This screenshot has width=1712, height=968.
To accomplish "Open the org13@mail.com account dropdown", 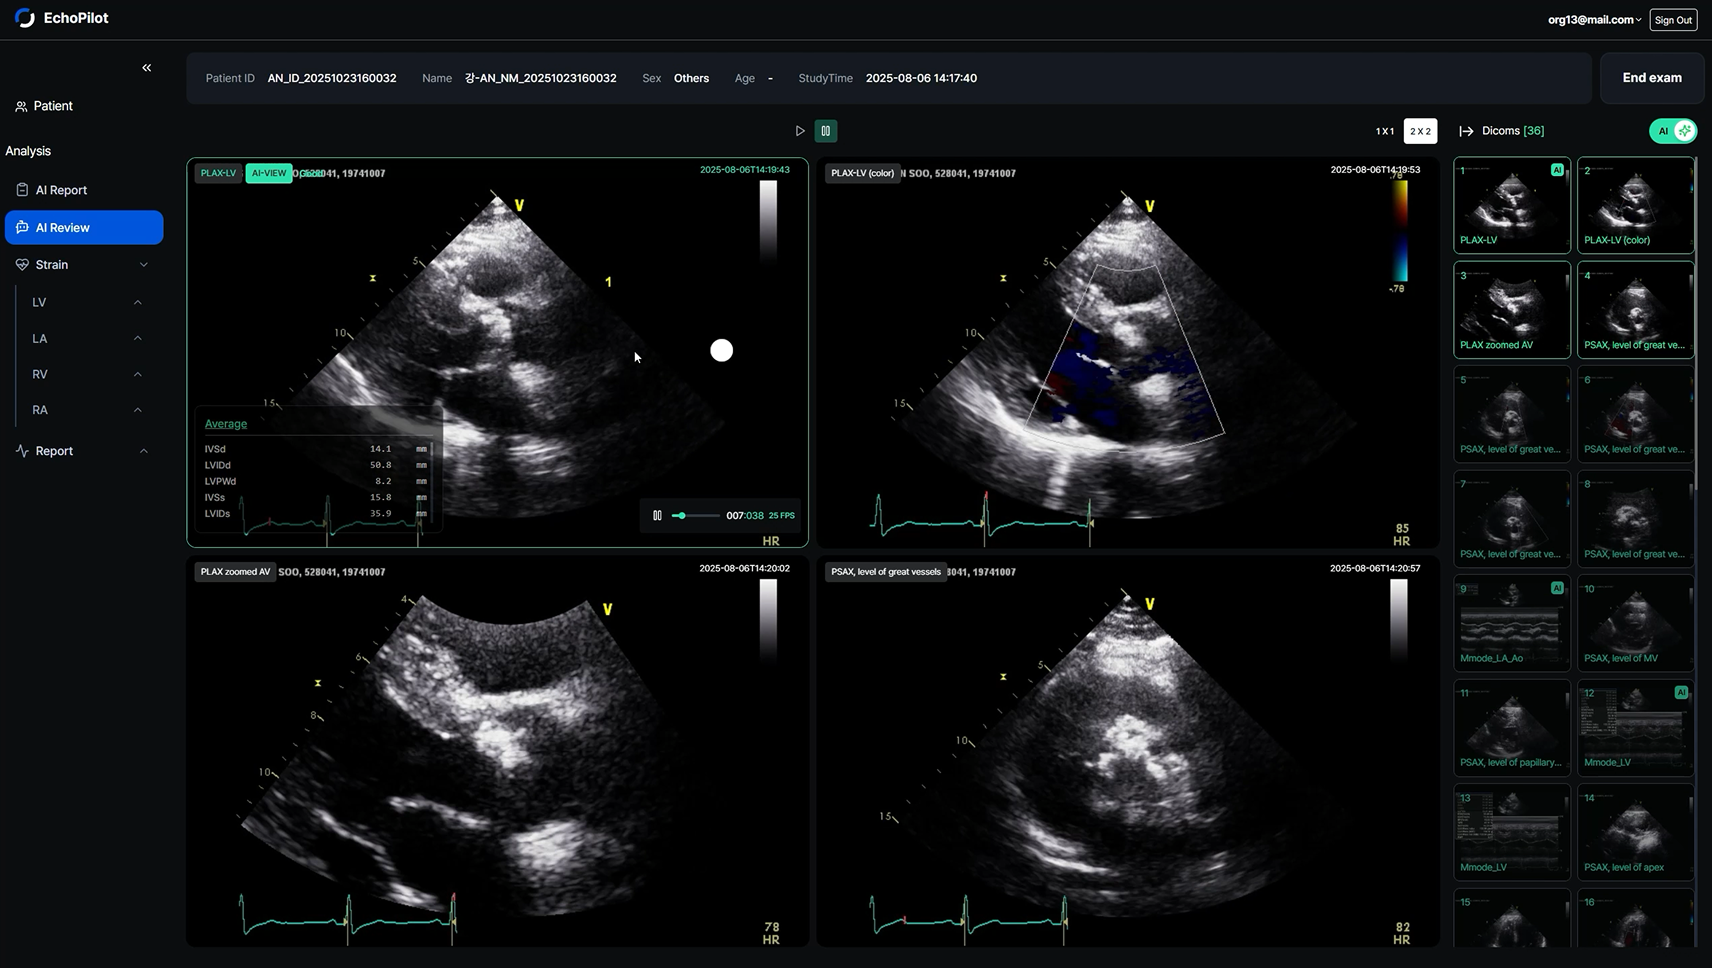I will tap(1594, 20).
